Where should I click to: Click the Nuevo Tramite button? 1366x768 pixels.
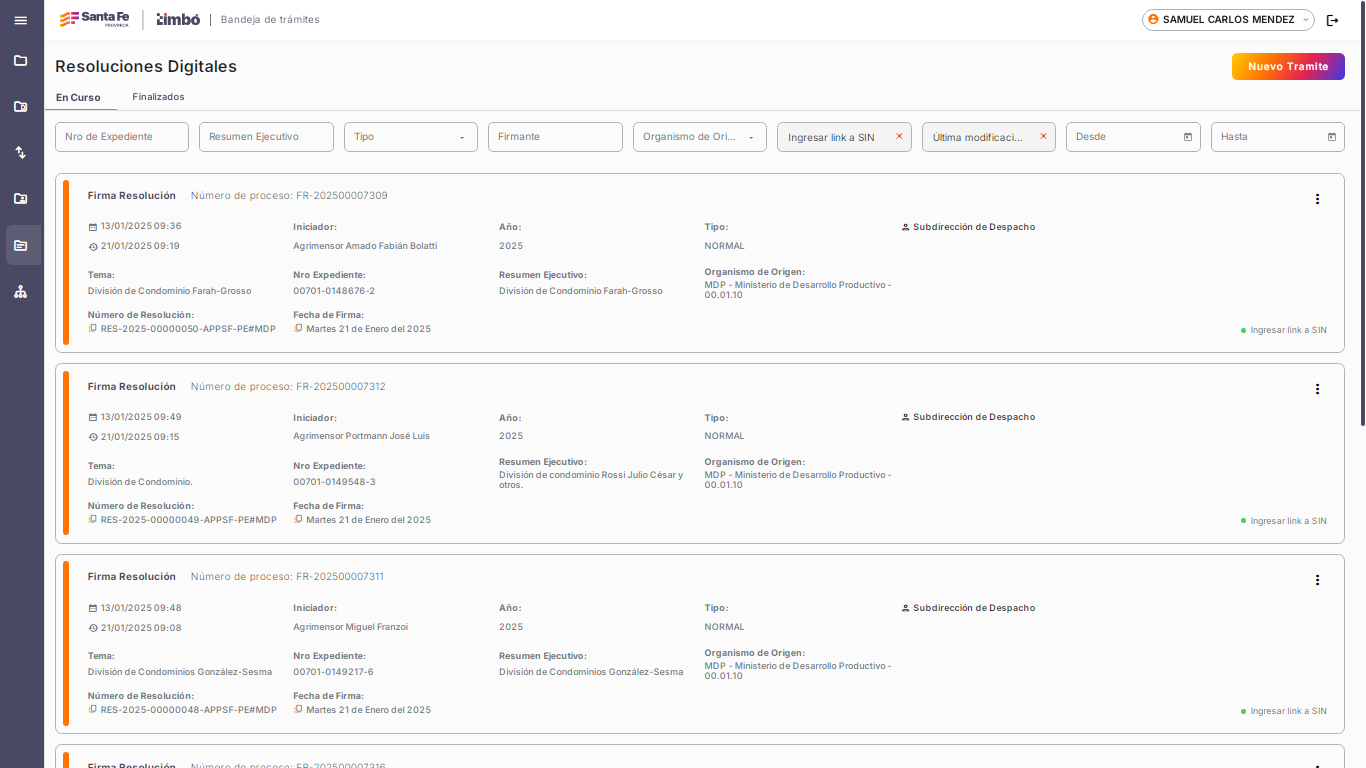(1287, 67)
